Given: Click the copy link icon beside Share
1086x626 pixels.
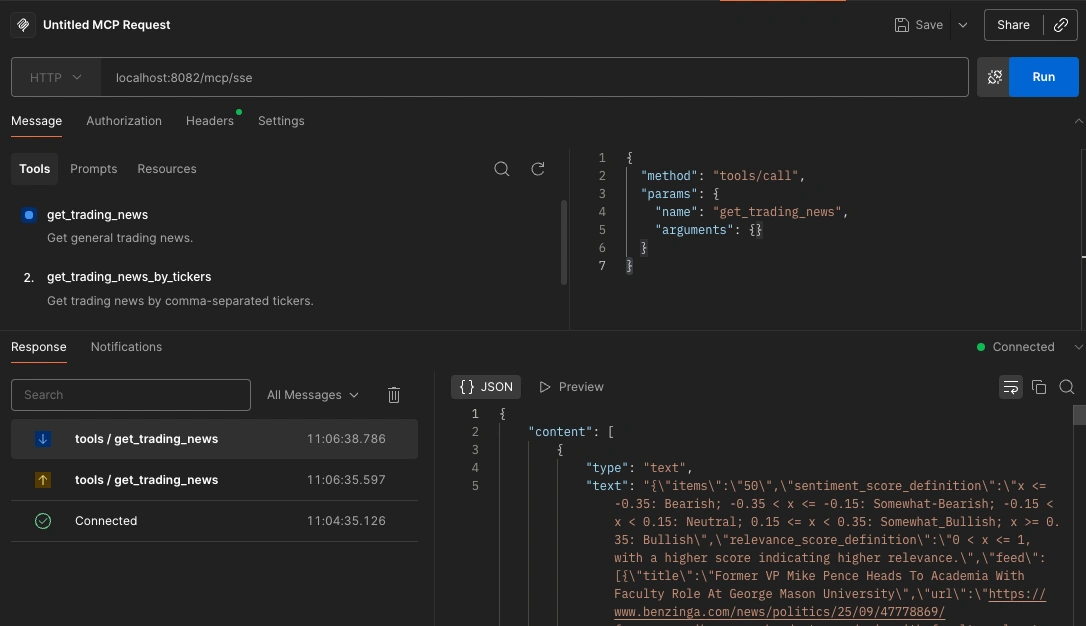Looking at the screenshot, I should (1061, 25).
